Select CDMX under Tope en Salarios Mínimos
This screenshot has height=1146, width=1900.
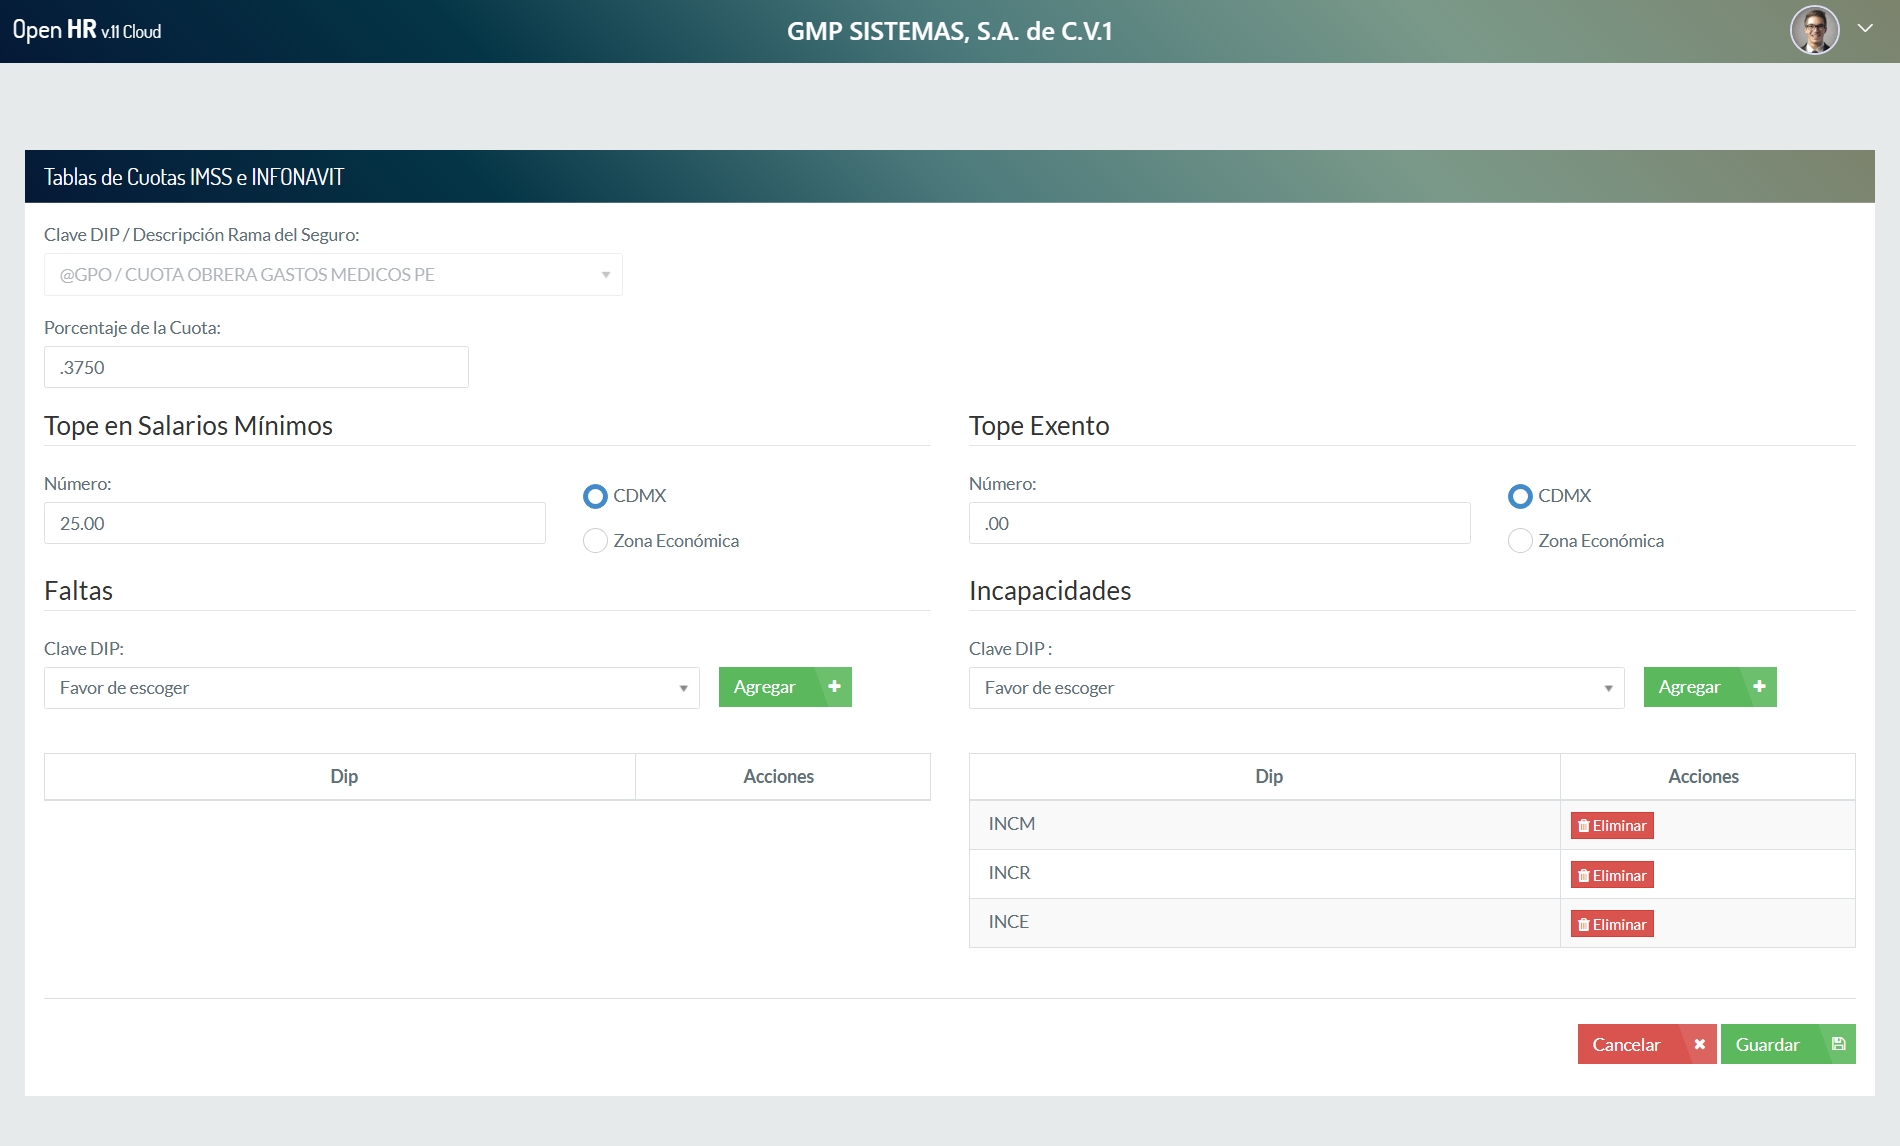point(595,496)
